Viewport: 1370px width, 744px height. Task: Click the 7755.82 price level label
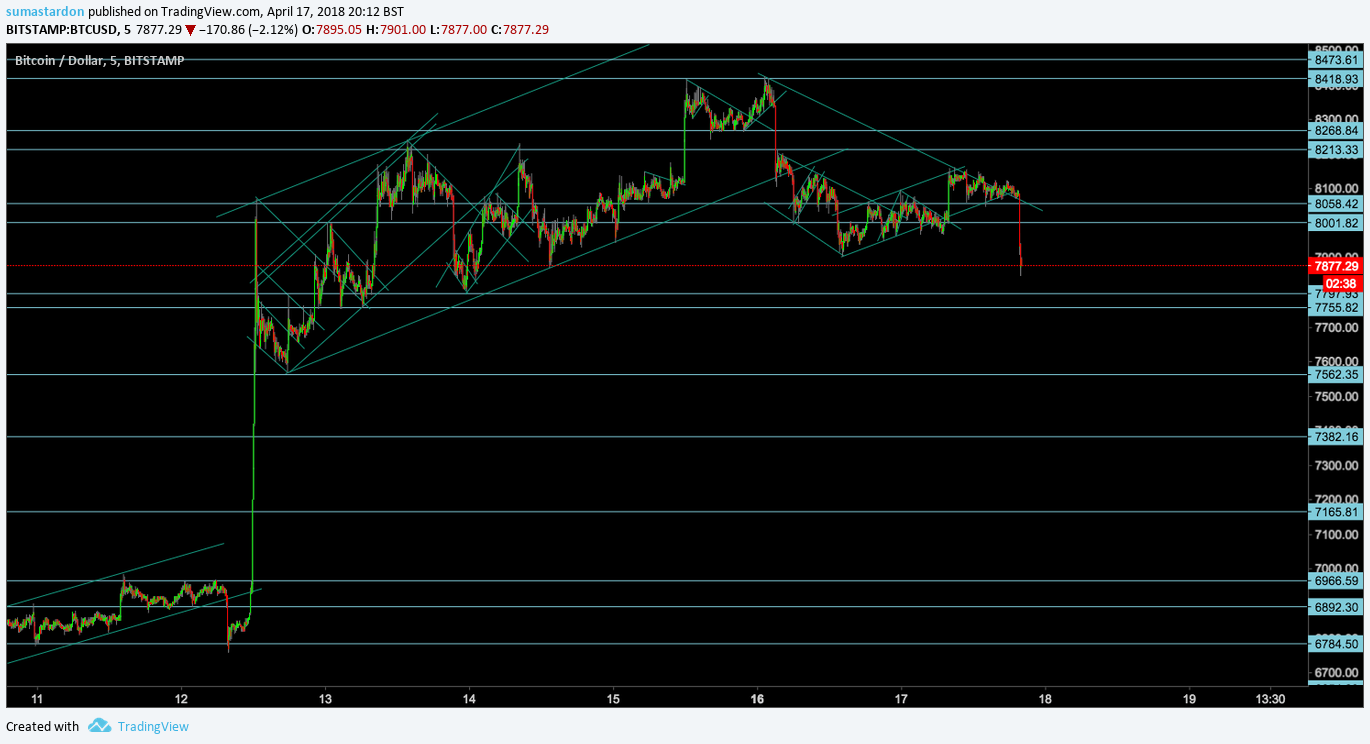click(1335, 308)
